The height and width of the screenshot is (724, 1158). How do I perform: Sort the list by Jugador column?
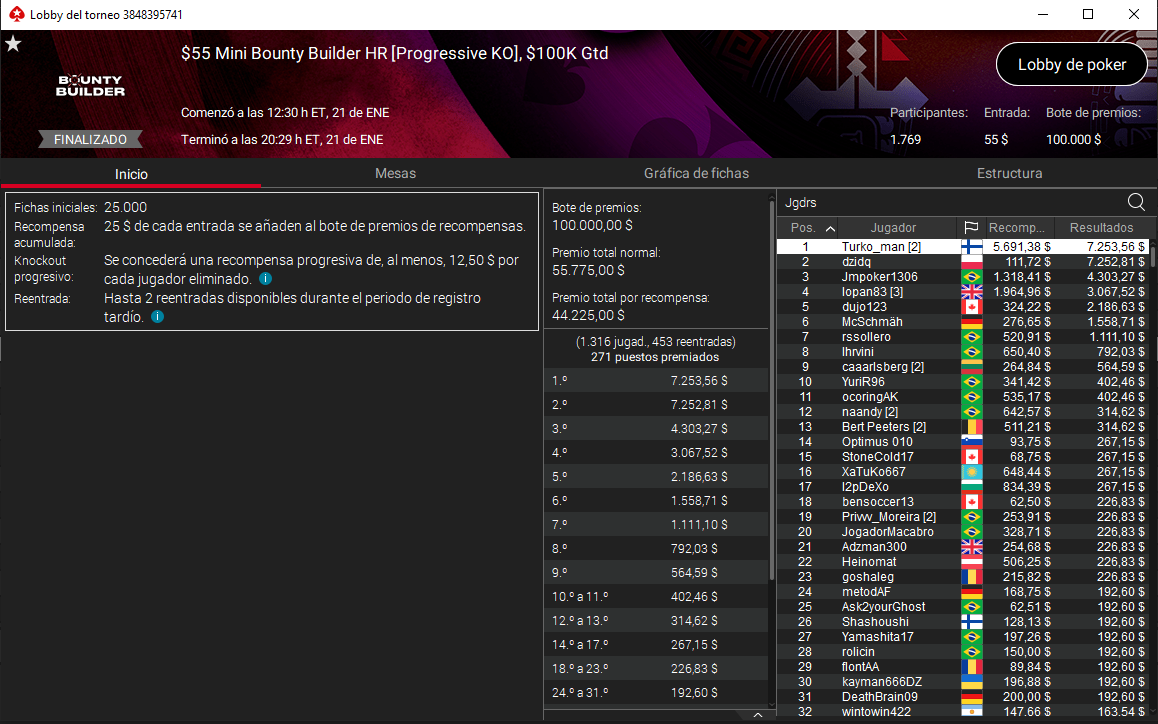point(893,228)
